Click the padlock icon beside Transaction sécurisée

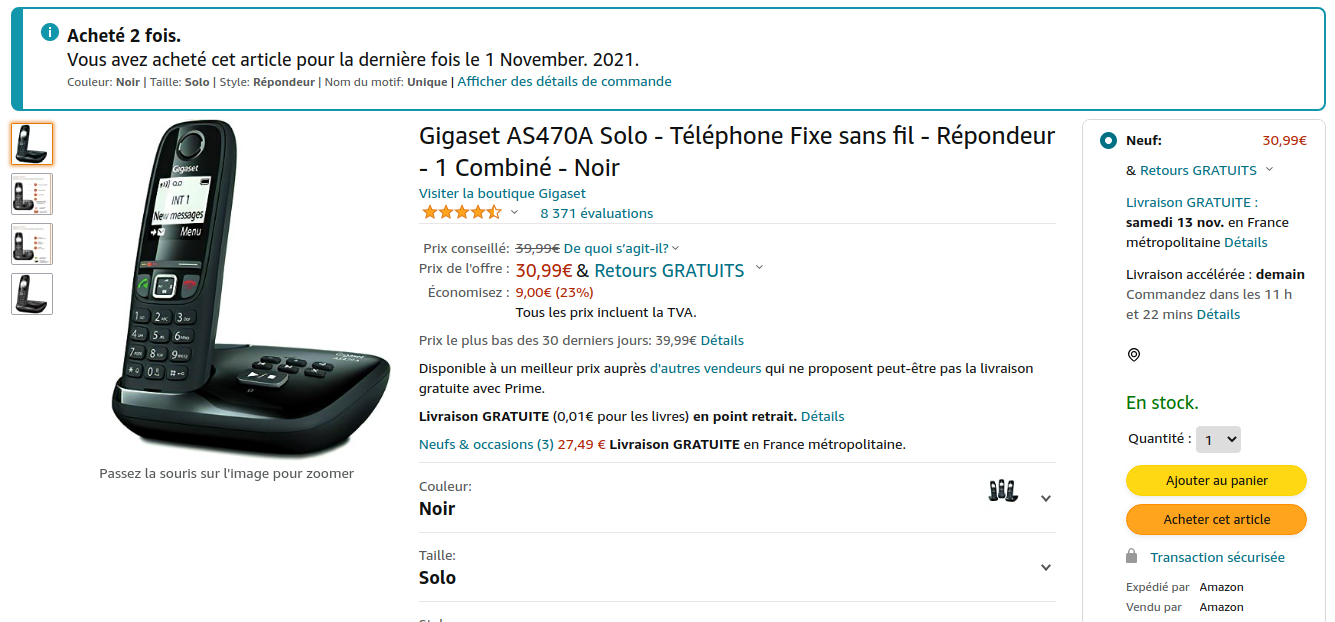click(x=1132, y=556)
